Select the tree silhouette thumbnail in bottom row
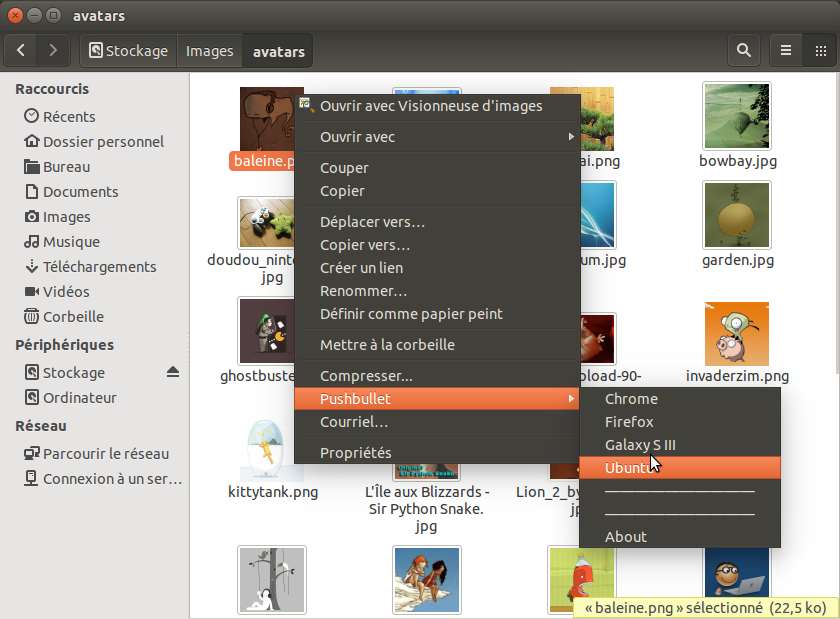Screen dimensions: 840x619 [272, 579]
